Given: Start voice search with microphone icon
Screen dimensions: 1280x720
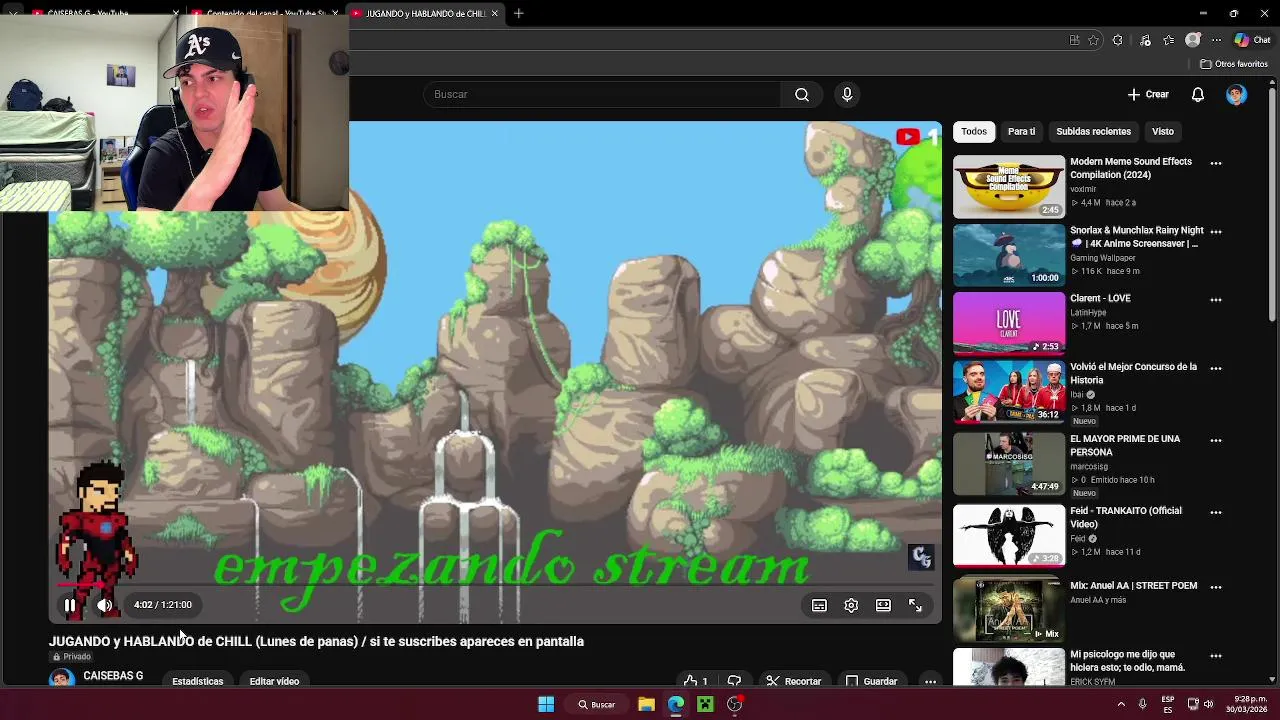Looking at the screenshot, I should [847, 94].
